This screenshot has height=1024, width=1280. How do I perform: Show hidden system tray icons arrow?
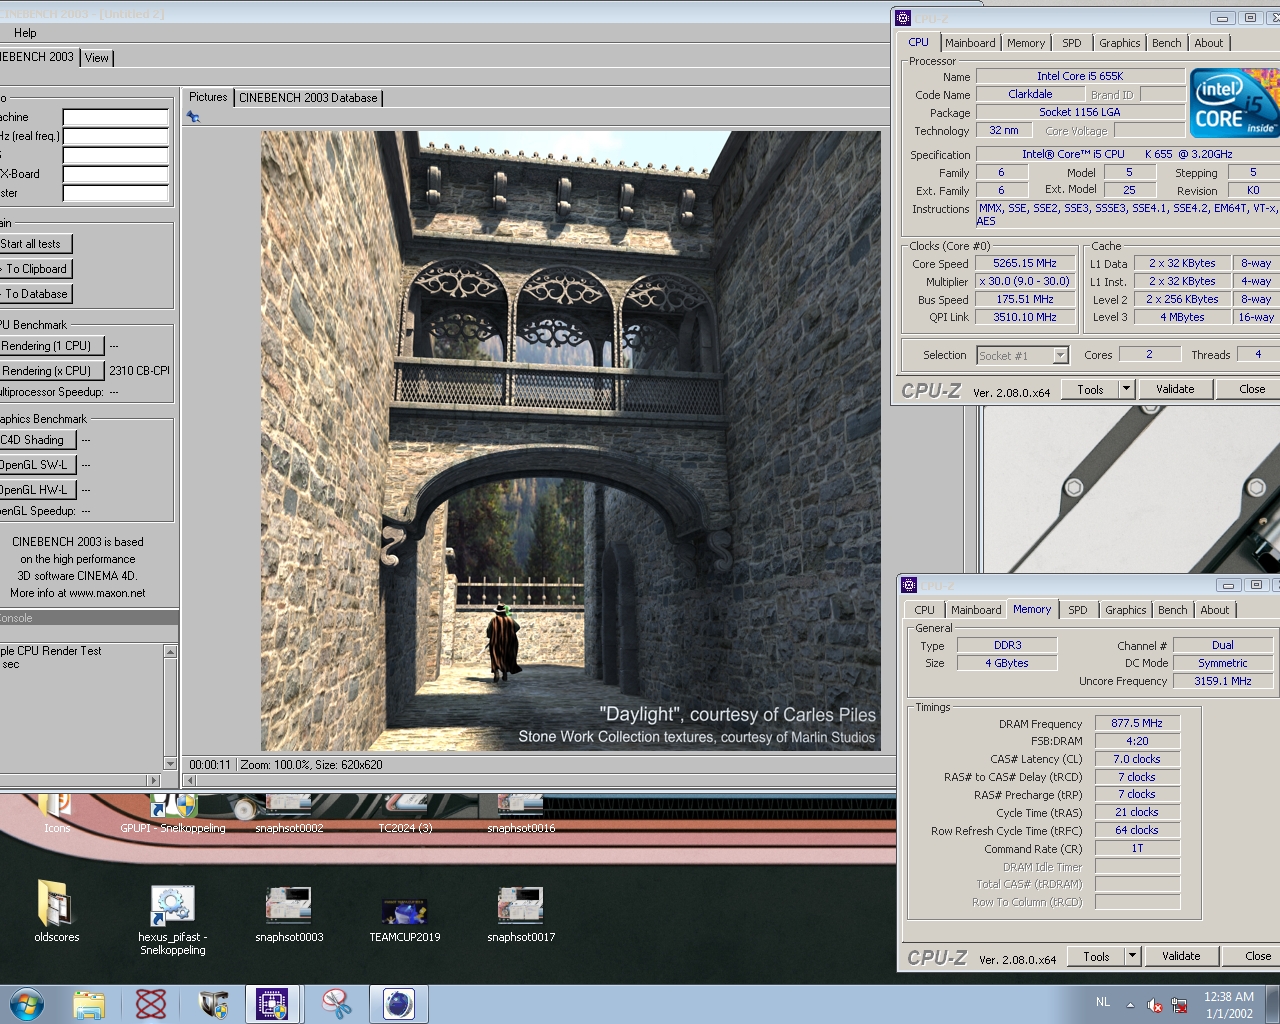pos(1131,1005)
